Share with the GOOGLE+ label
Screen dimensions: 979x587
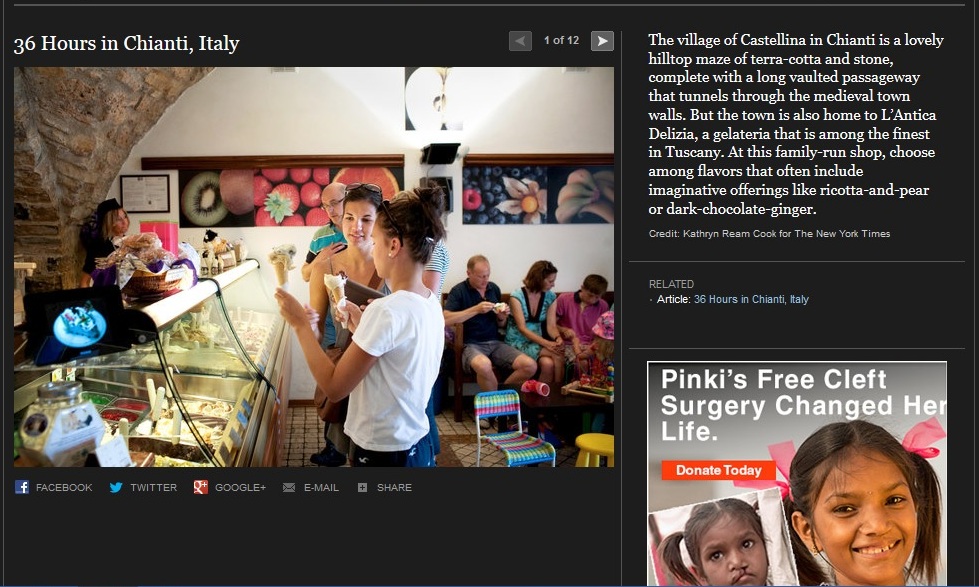240,487
